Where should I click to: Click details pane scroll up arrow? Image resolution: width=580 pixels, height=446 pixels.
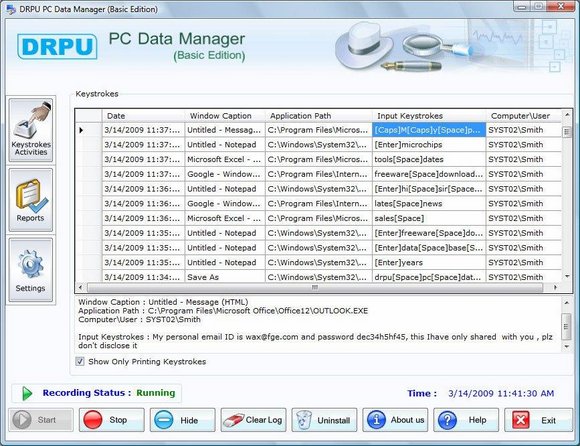tap(566, 303)
